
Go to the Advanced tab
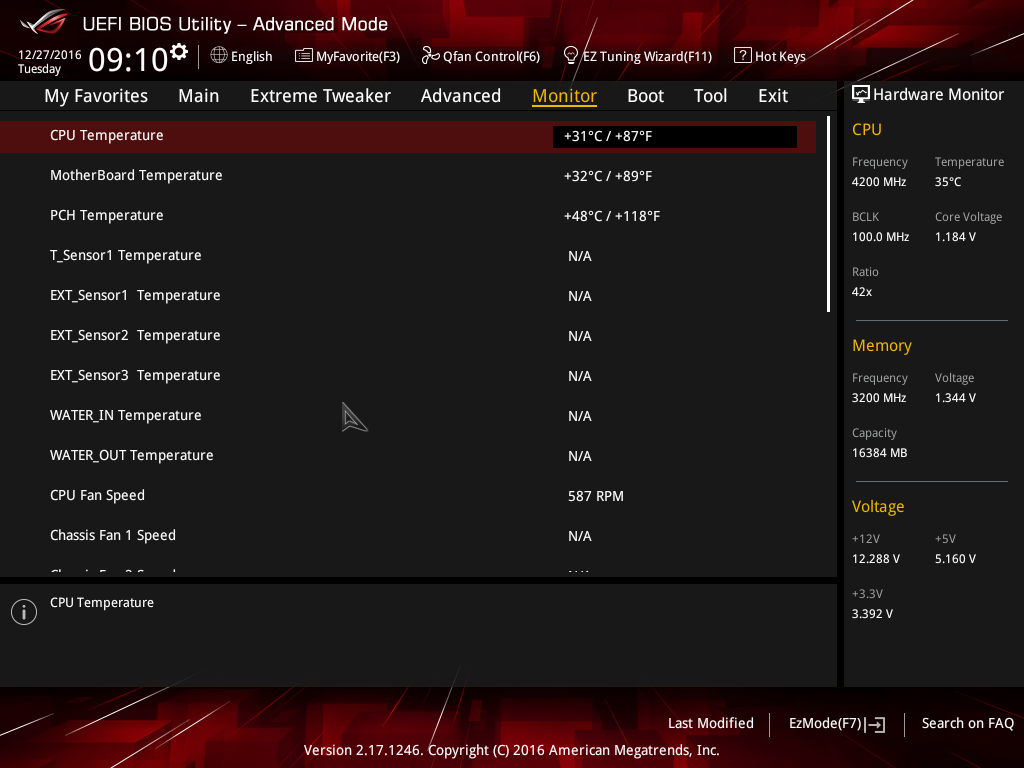point(461,96)
